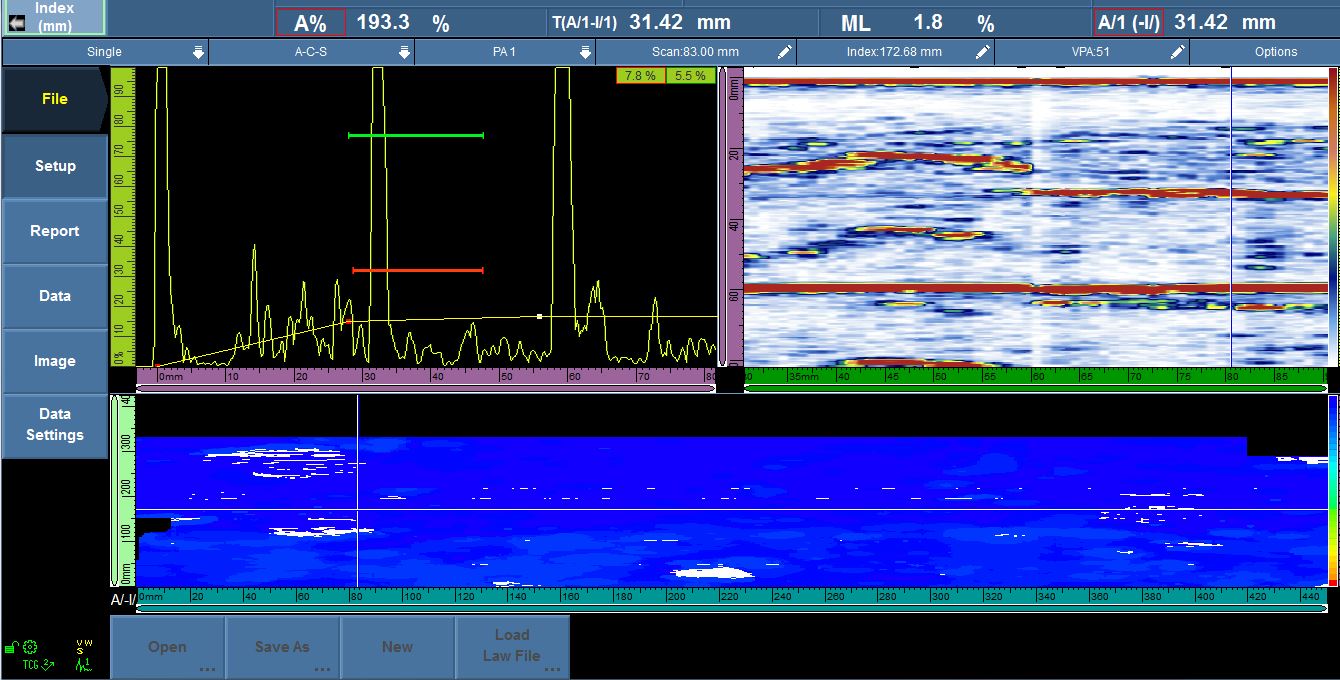Open the A-C-S layout dropdown

tap(404, 52)
